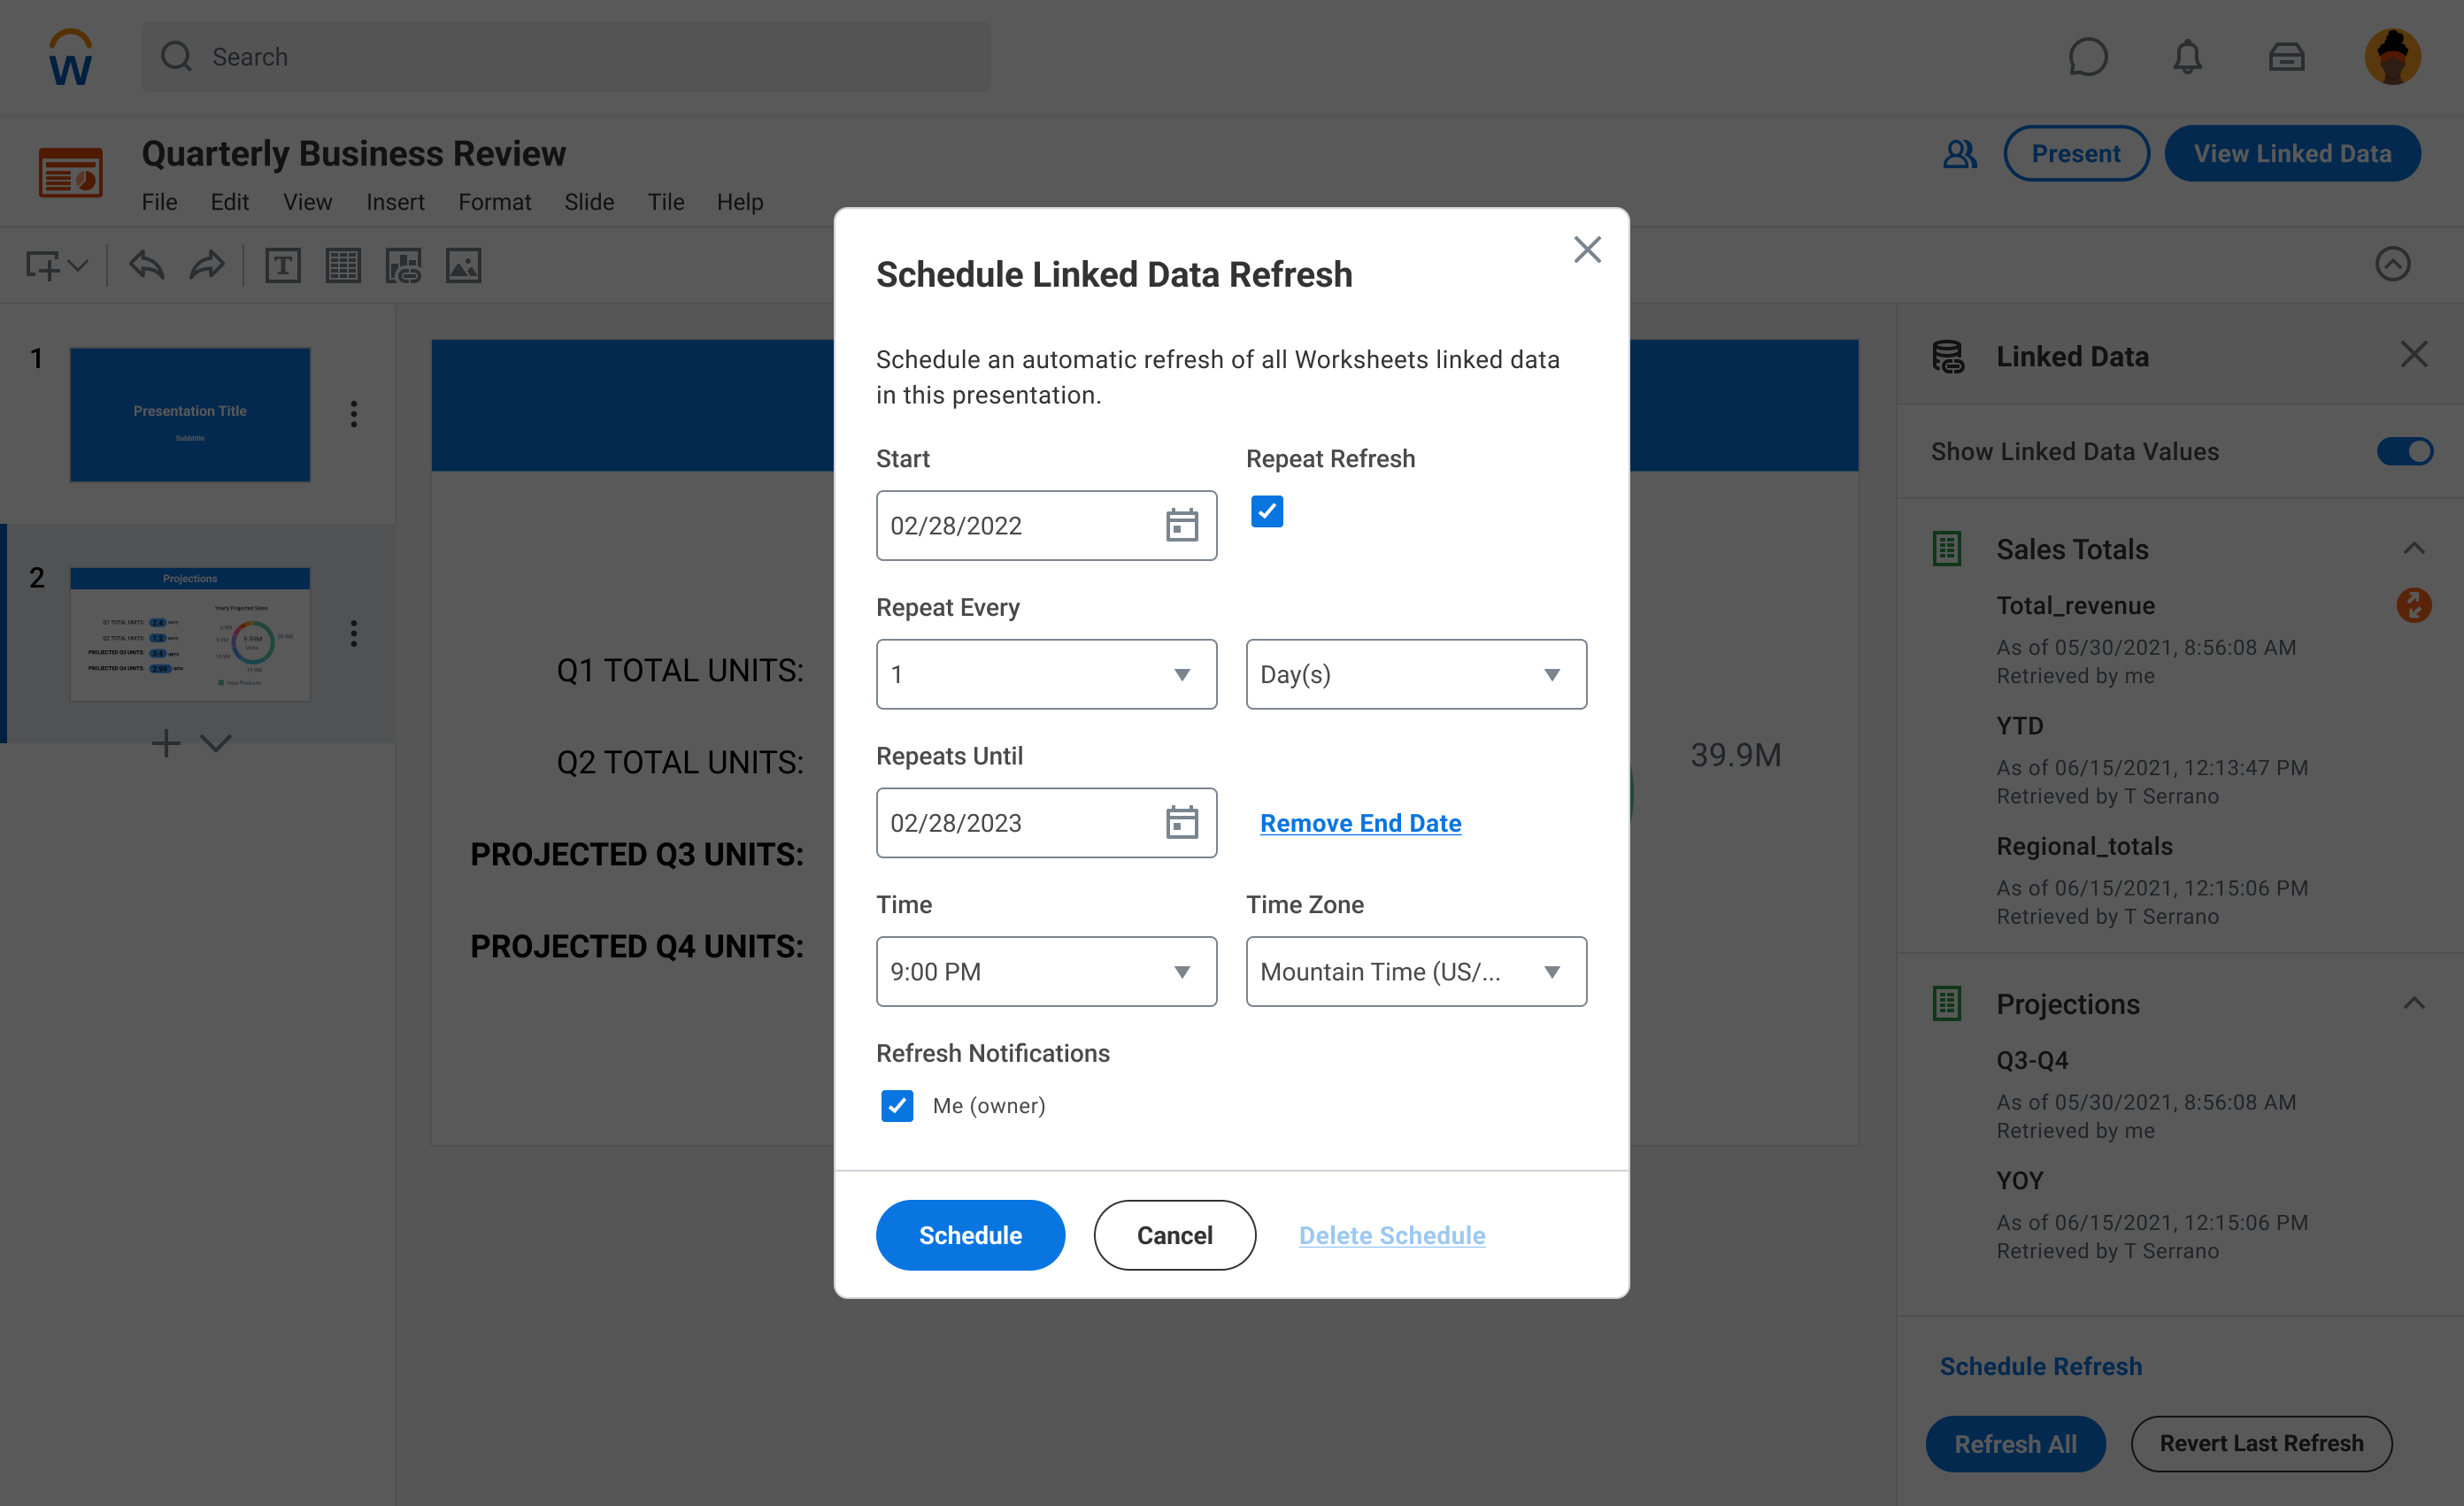Open the inbox tray icon
Screen dimensions: 2464x1506
pyautogui.click(x=2286, y=57)
